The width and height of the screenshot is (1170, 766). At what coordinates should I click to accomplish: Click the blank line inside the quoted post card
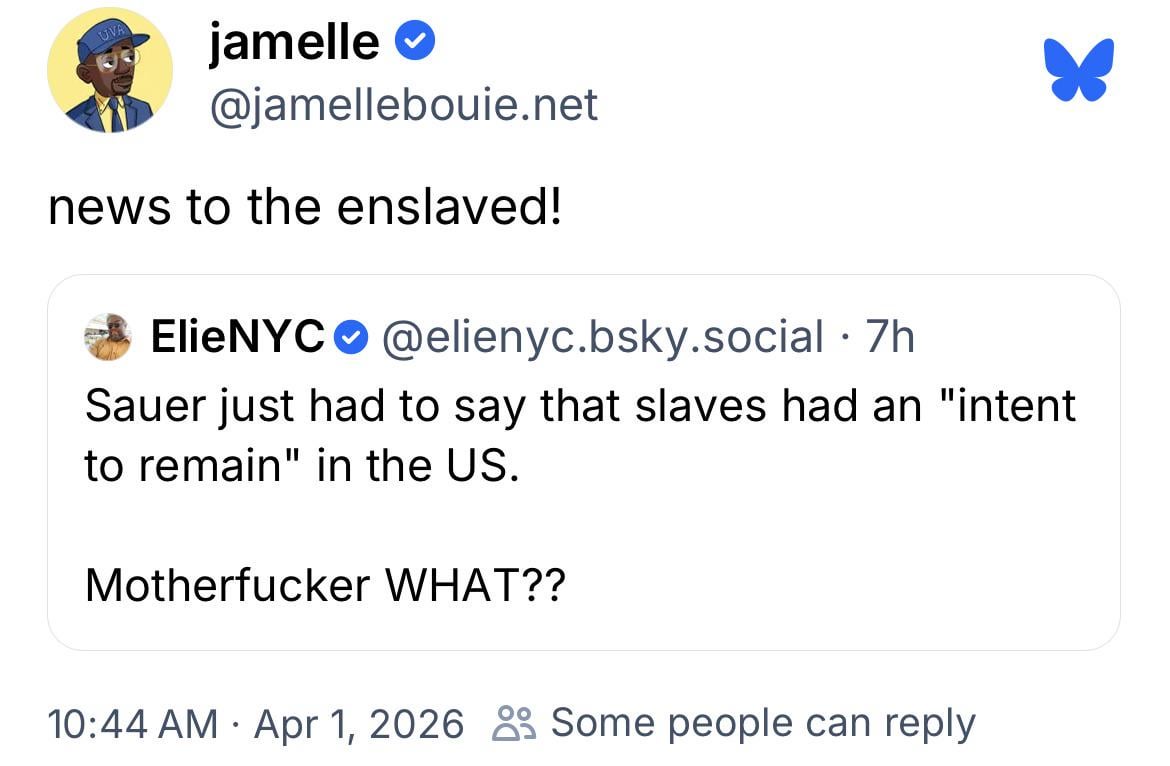pyautogui.click(x=580, y=526)
